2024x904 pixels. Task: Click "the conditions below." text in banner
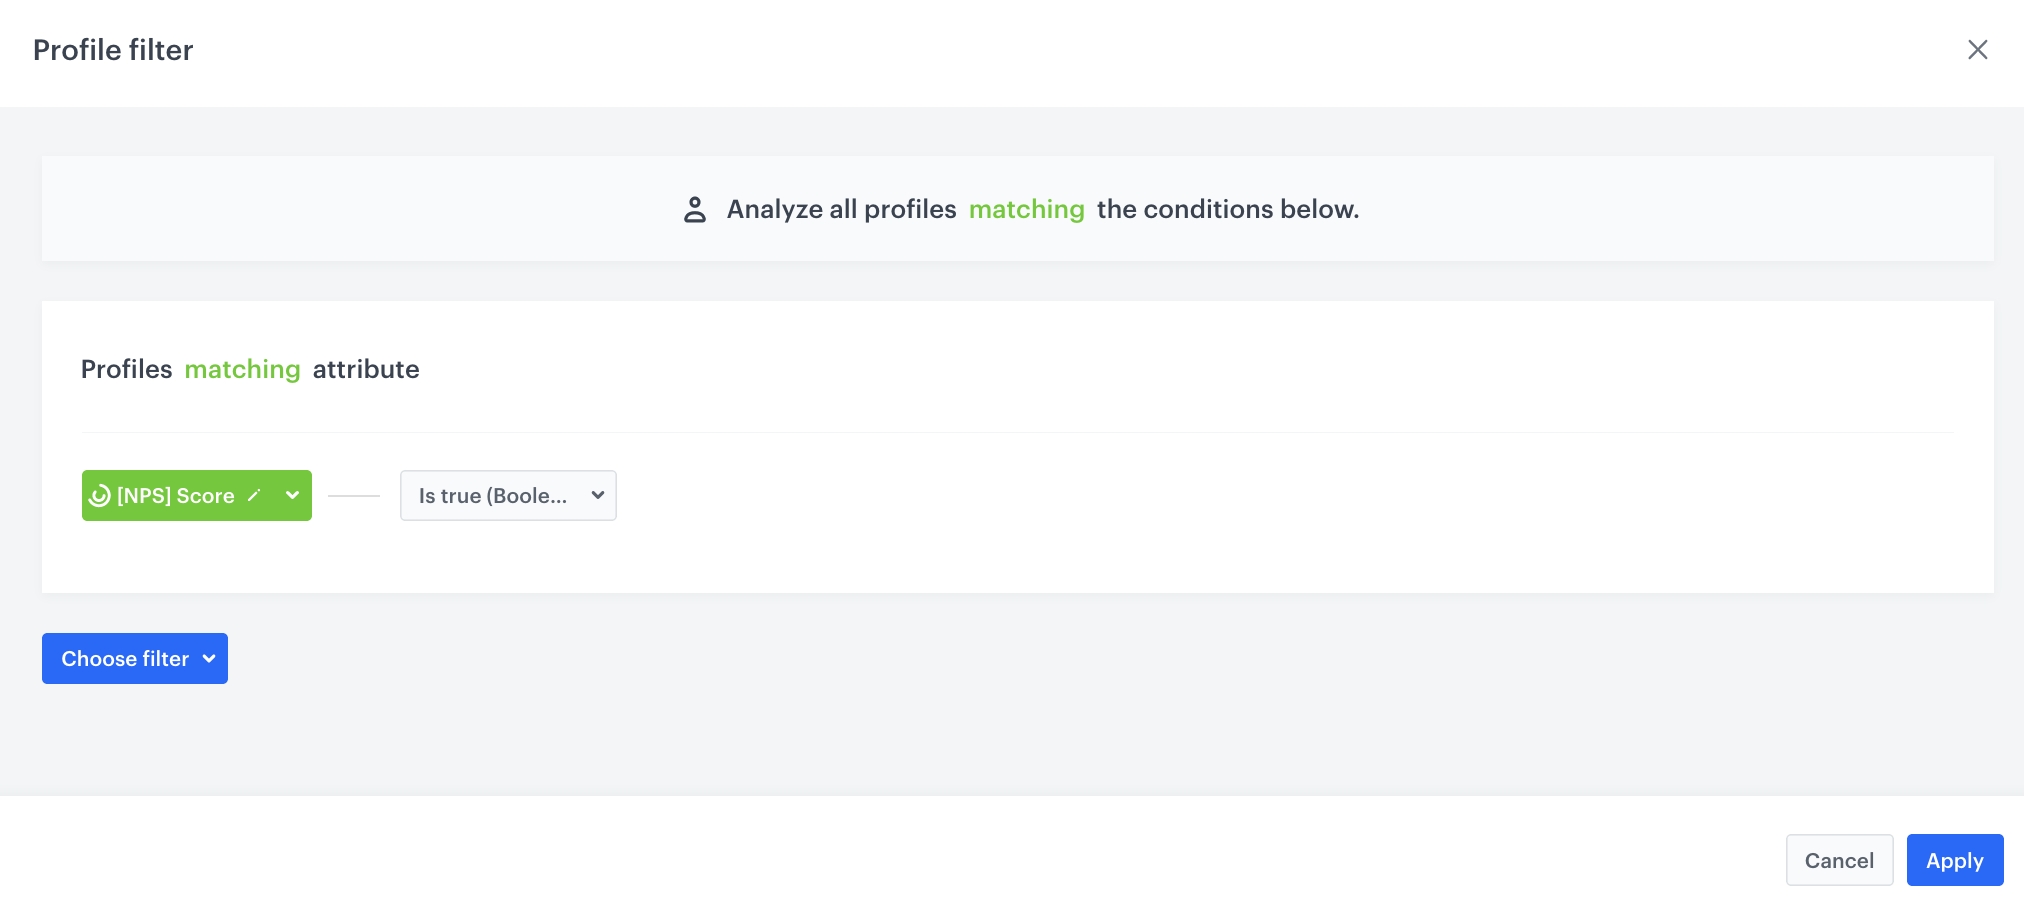point(1227,209)
